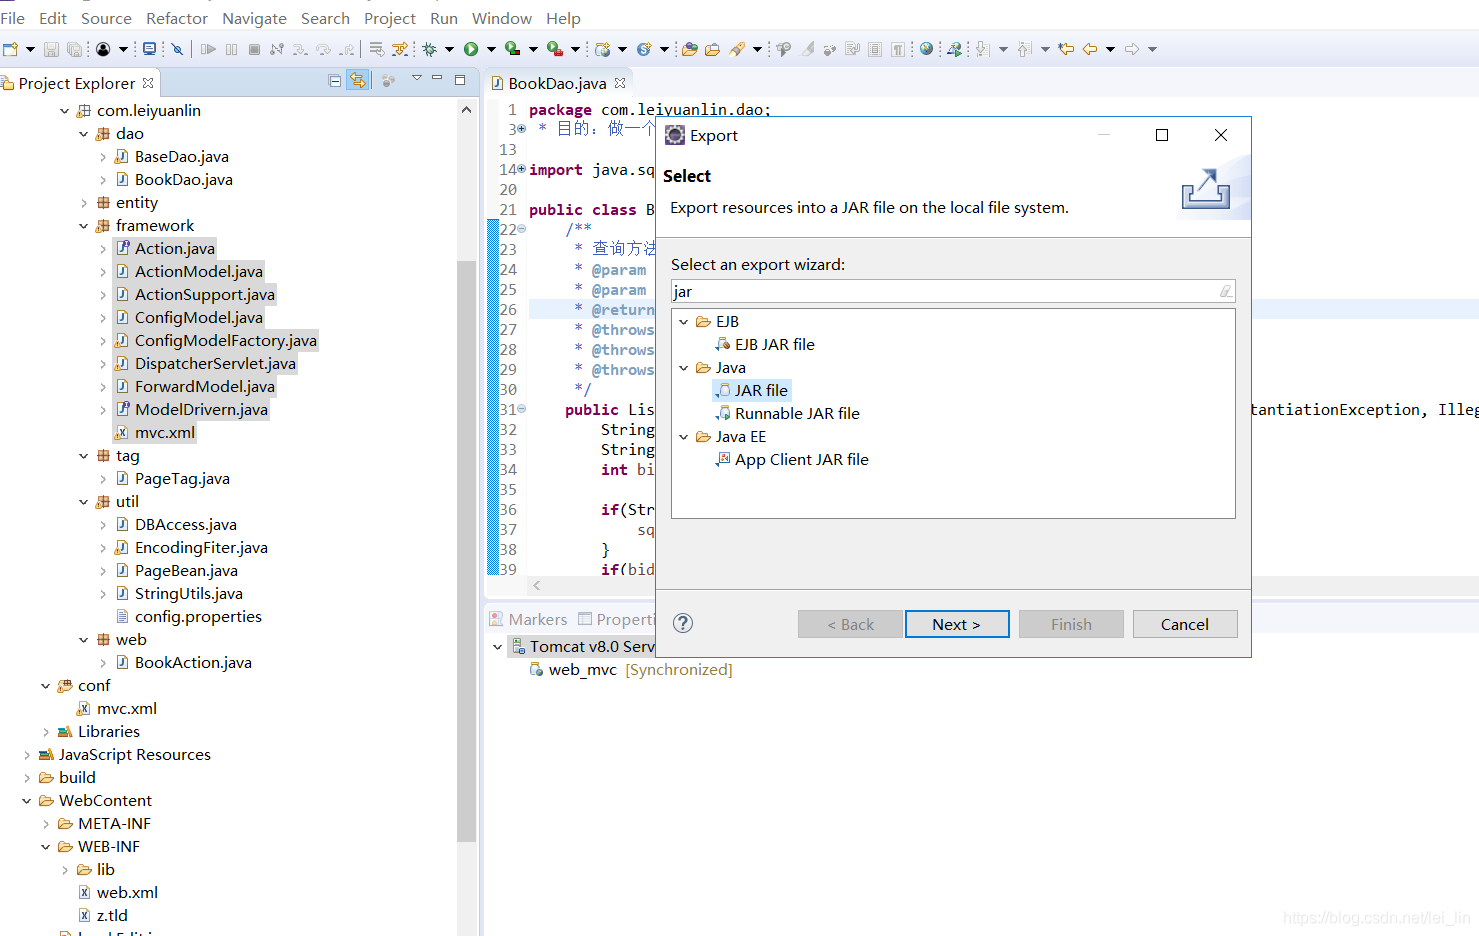Switch to the BookDao.java editor tab
The height and width of the screenshot is (936, 1479).
point(557,83)
